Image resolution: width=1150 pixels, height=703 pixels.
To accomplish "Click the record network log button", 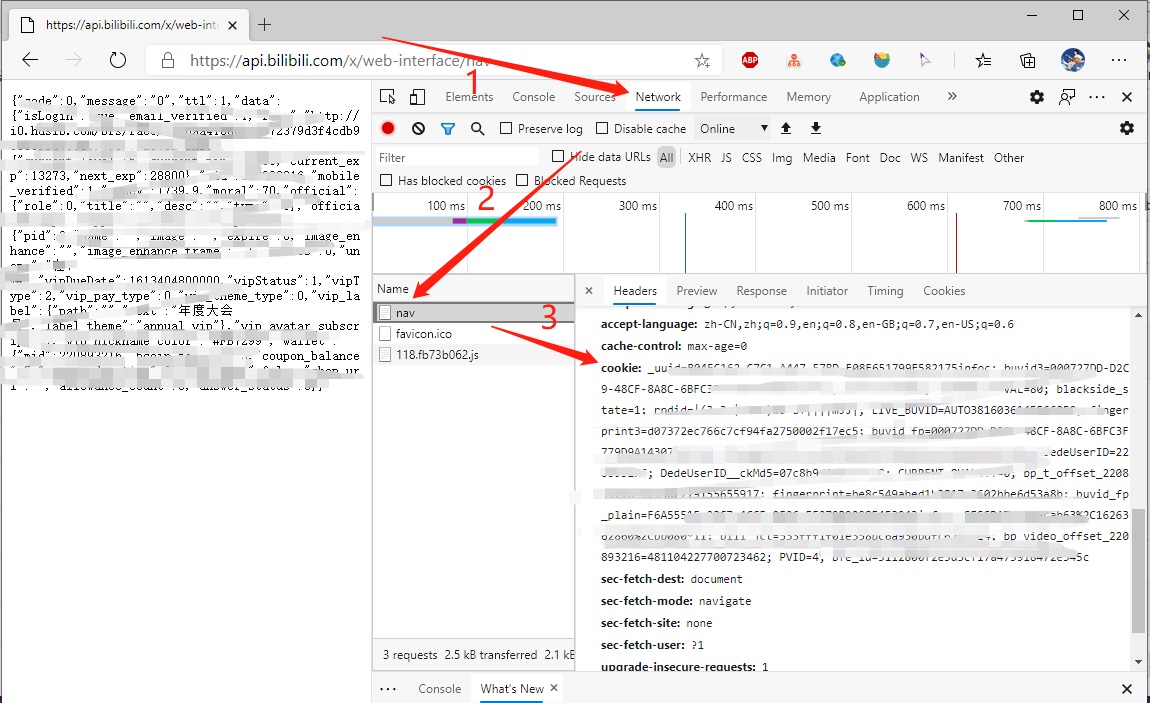I will tap(388, 128).
